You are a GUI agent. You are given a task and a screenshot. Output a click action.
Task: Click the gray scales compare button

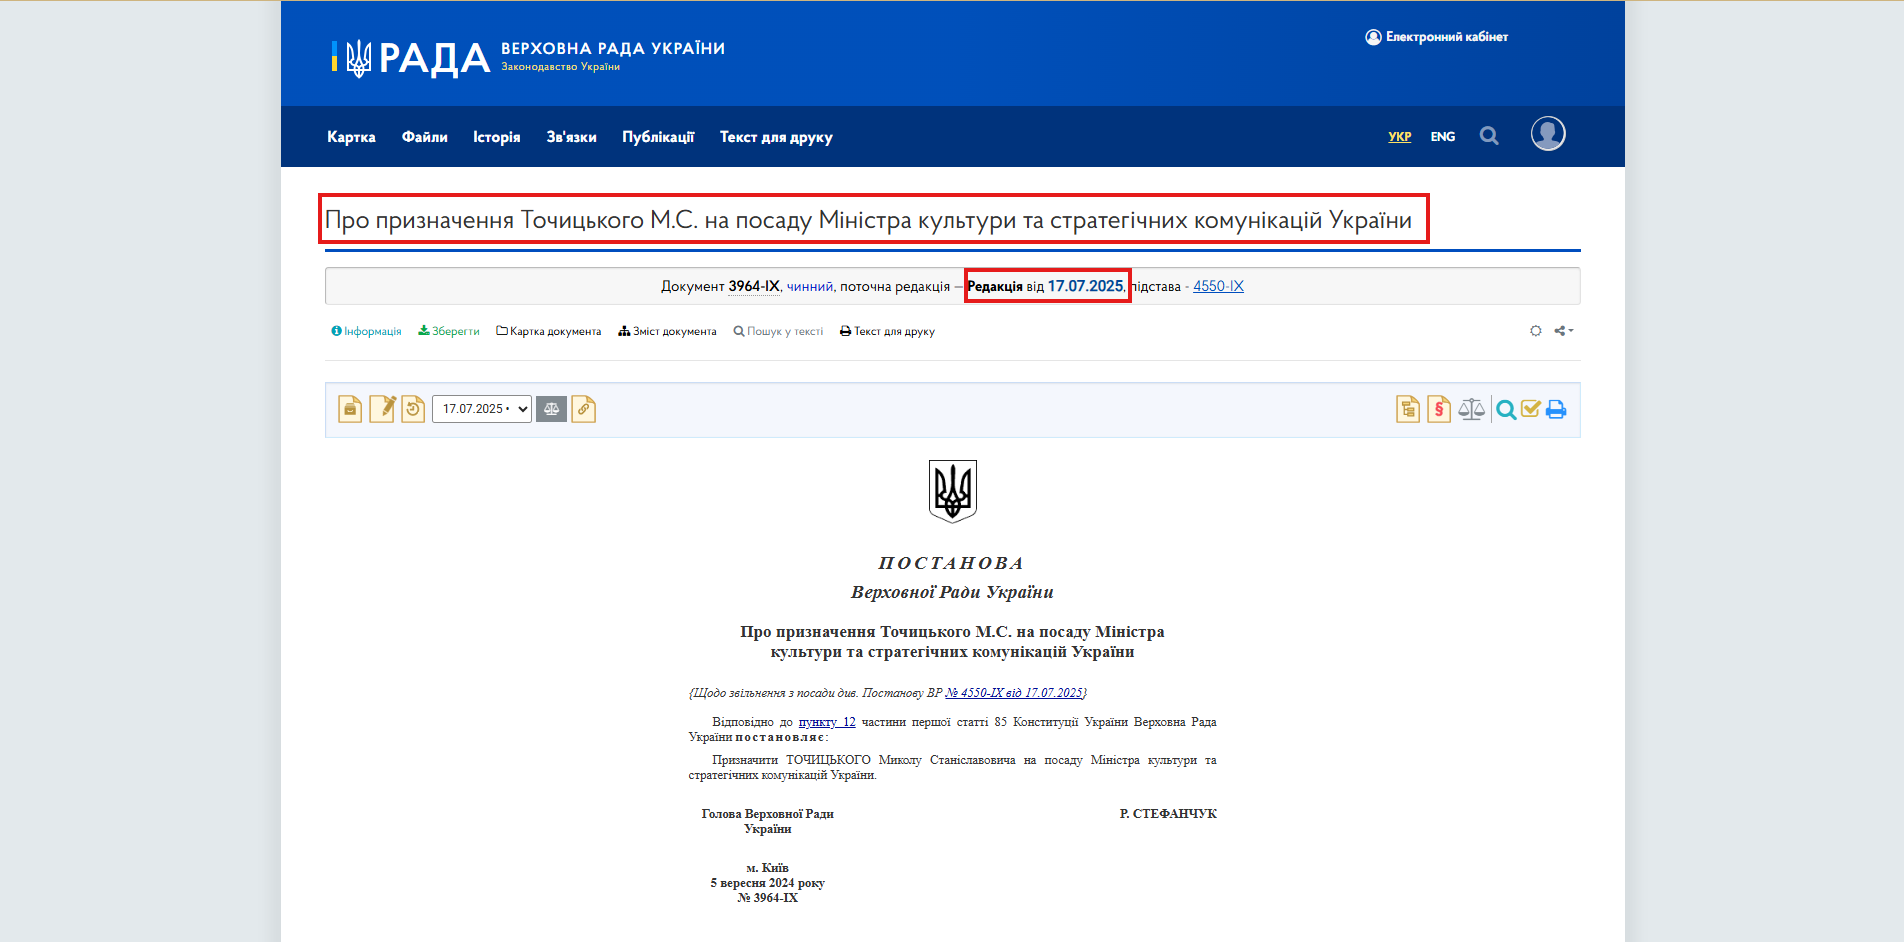(551, 409)
